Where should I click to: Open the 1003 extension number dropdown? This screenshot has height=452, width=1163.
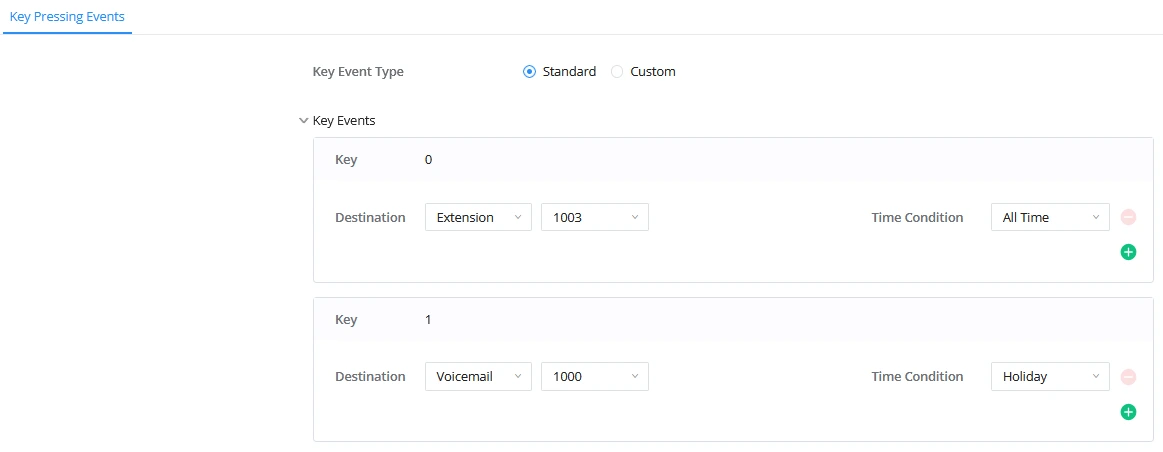(x=595, y=217)
